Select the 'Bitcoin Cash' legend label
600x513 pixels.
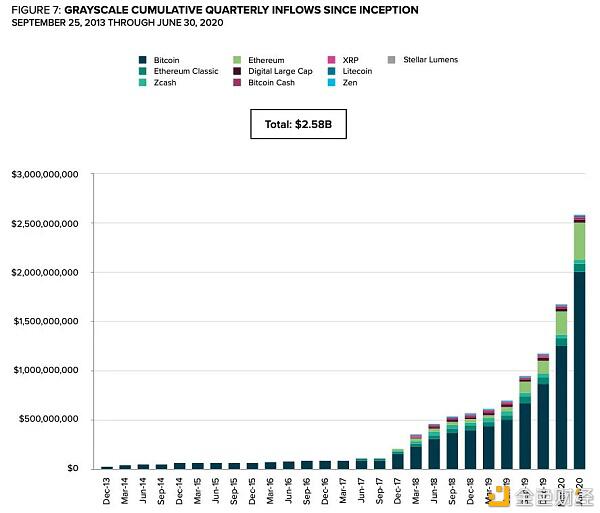coord(271,83)
